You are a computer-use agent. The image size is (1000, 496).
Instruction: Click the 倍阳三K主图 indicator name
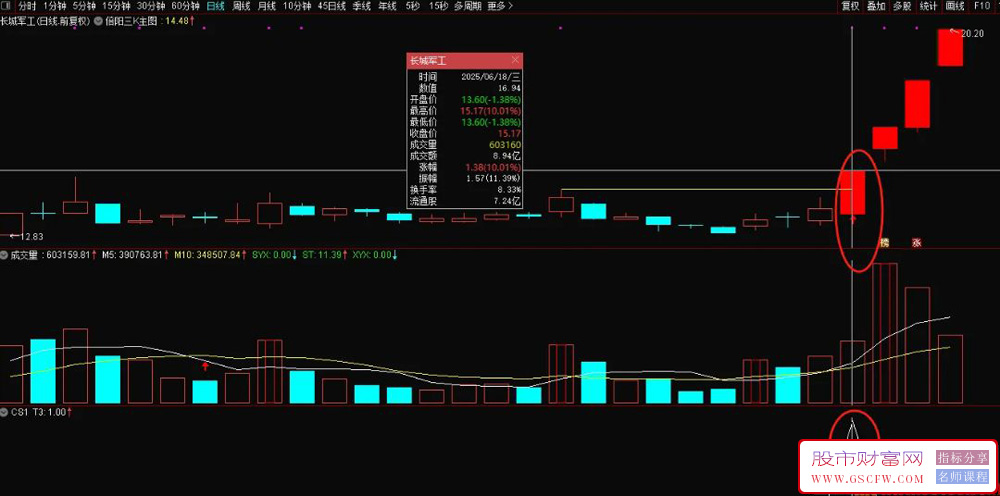(133, 20)
